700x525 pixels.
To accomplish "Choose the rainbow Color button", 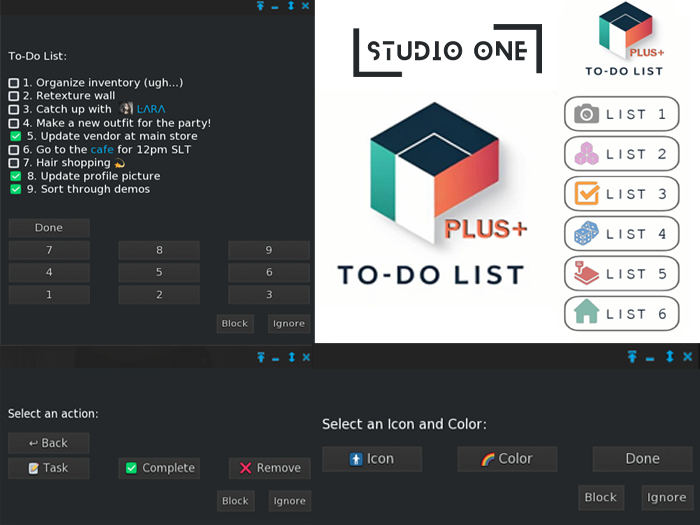I will click(507, 459).
